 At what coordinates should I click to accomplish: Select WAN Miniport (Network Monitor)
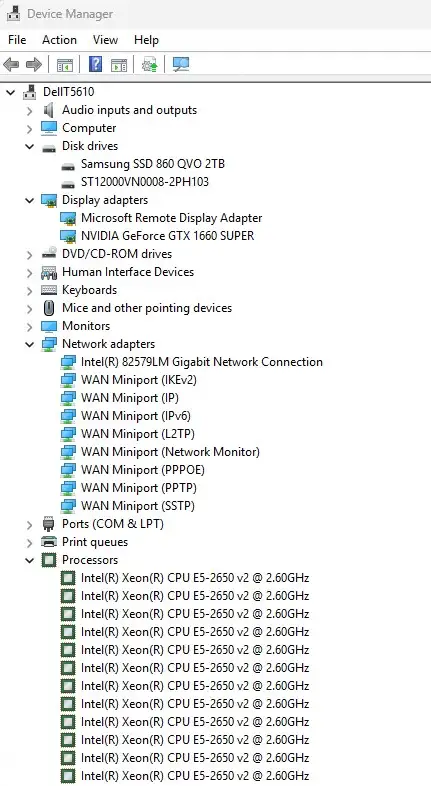[x=170, y=452]
